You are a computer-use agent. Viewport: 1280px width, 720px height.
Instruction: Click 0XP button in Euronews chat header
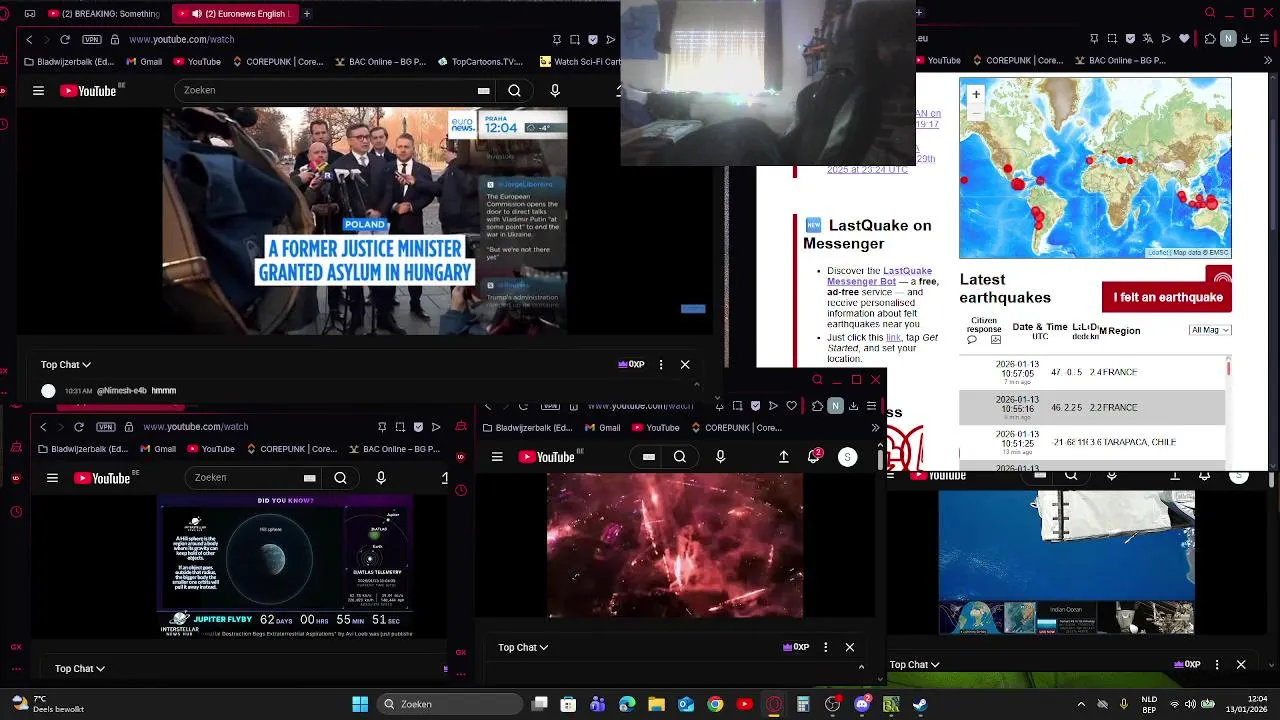coord(631,365)
